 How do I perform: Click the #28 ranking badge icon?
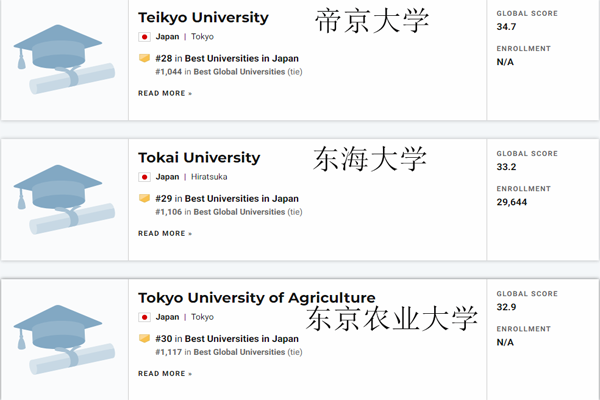(144, 58)
